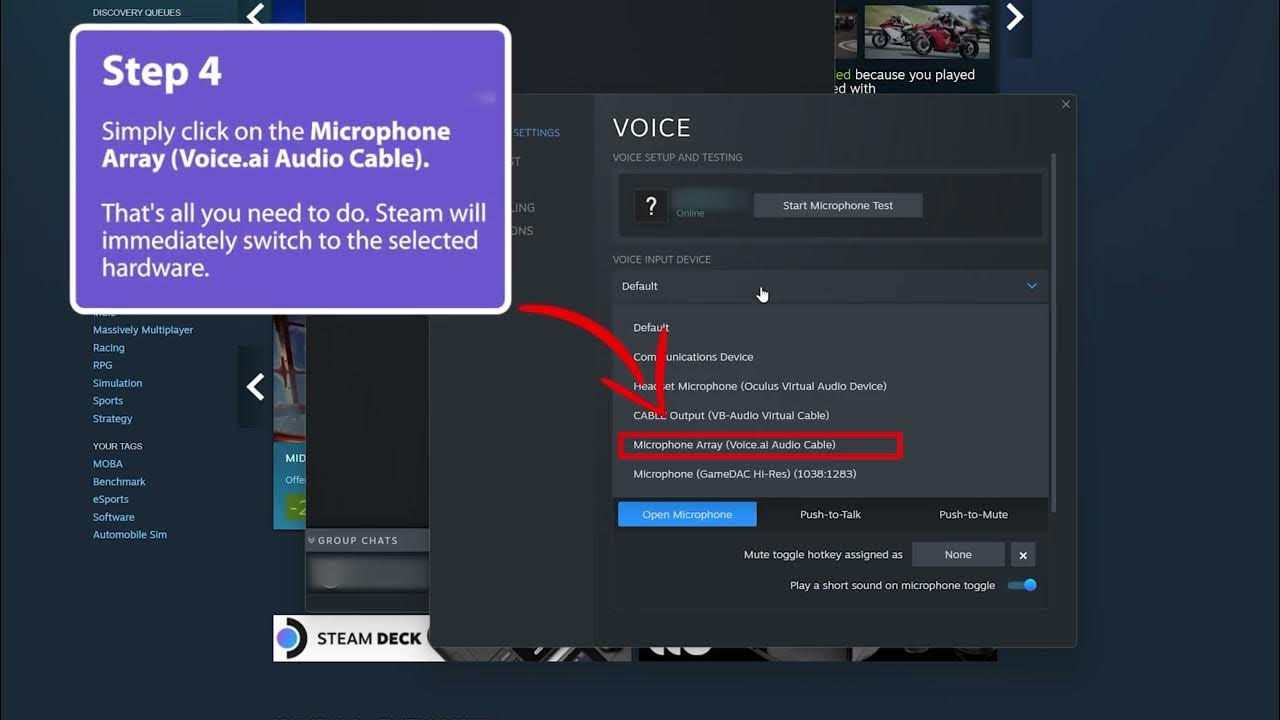Click the Discovery Queues heading

pos(137,13)
